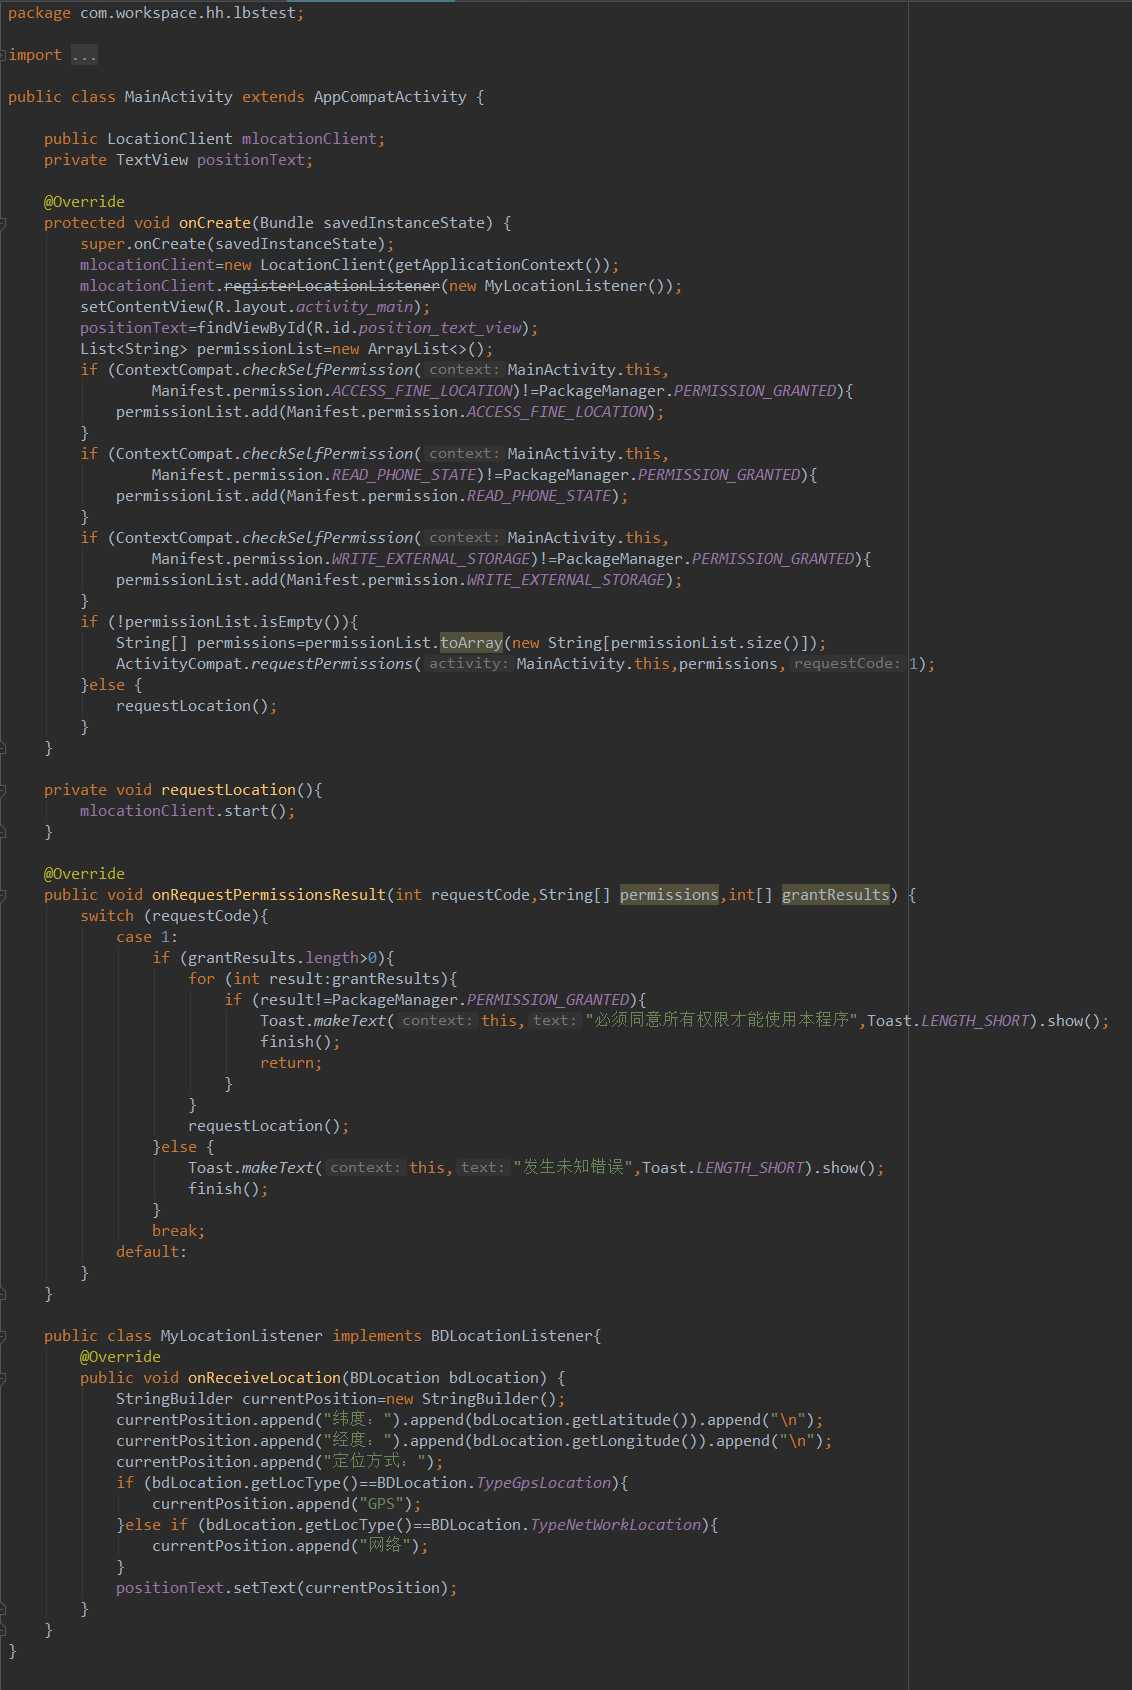Viewport: 1132px width, 1690px height.
Task: Click onRequestPermissionsResult method name
Action: (269, 895)
